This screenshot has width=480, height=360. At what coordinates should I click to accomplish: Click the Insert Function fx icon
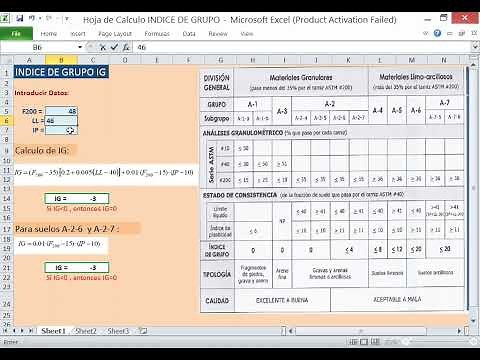tap(126, 47)
